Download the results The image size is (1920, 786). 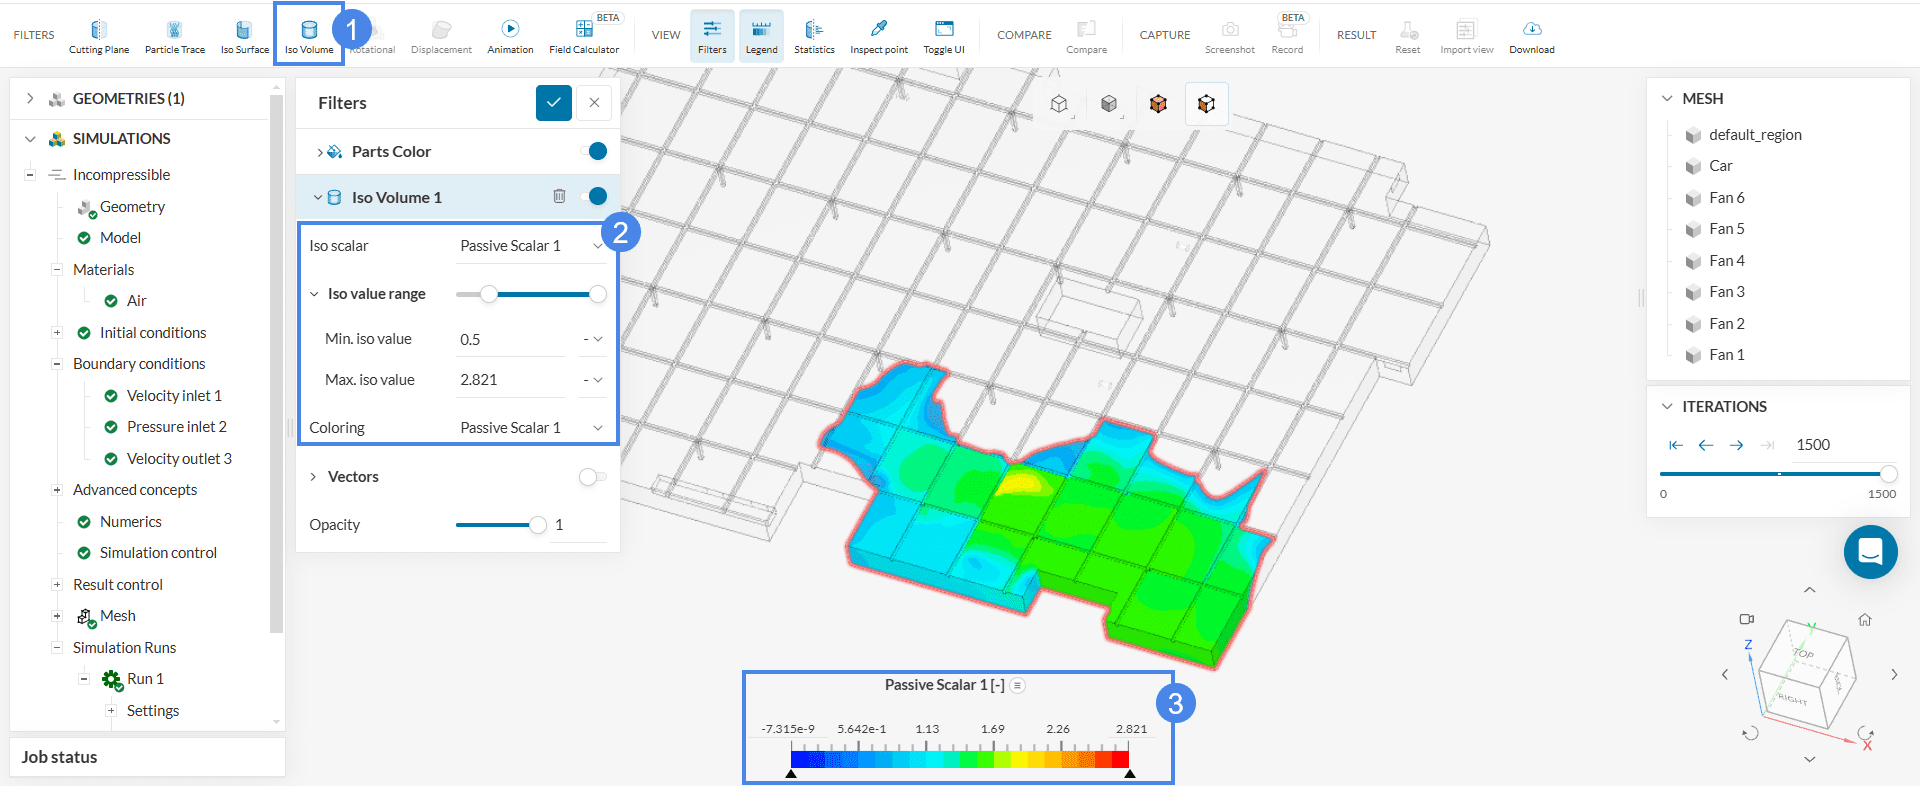click(x=1531, y=36)
